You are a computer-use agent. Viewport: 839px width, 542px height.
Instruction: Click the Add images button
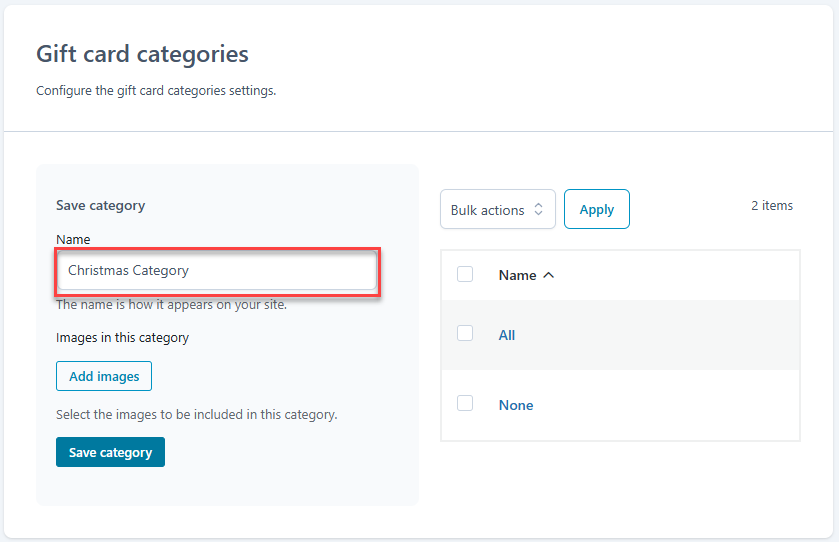[104, 376]
